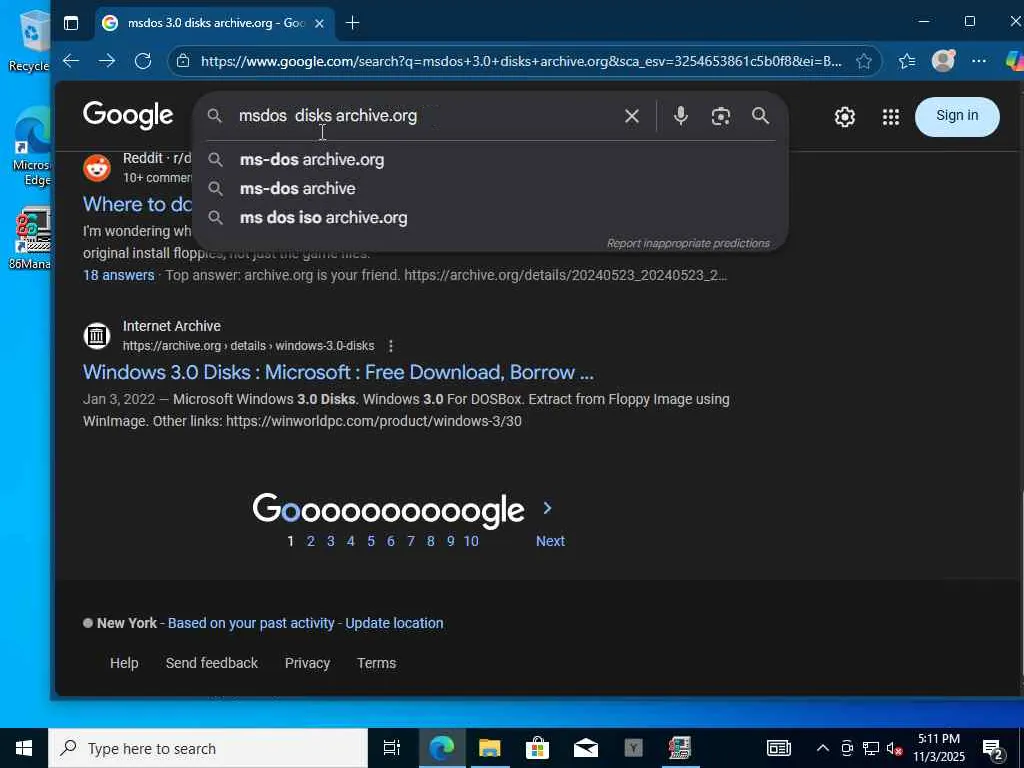Click the Next results link
This screenshot has width=1024, height=768.
click(x=550, y=541)
